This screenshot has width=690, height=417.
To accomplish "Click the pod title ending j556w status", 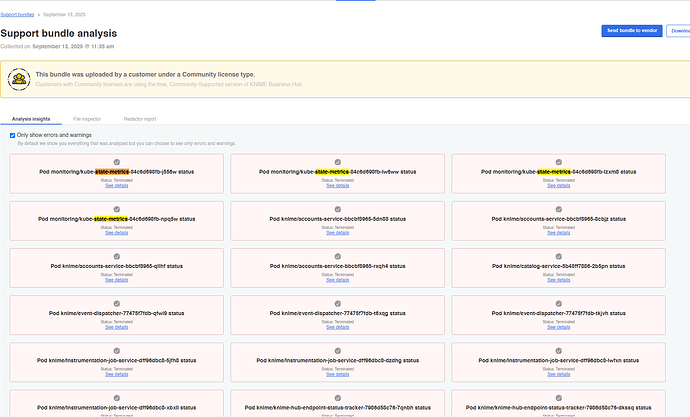I will [117, 172].
